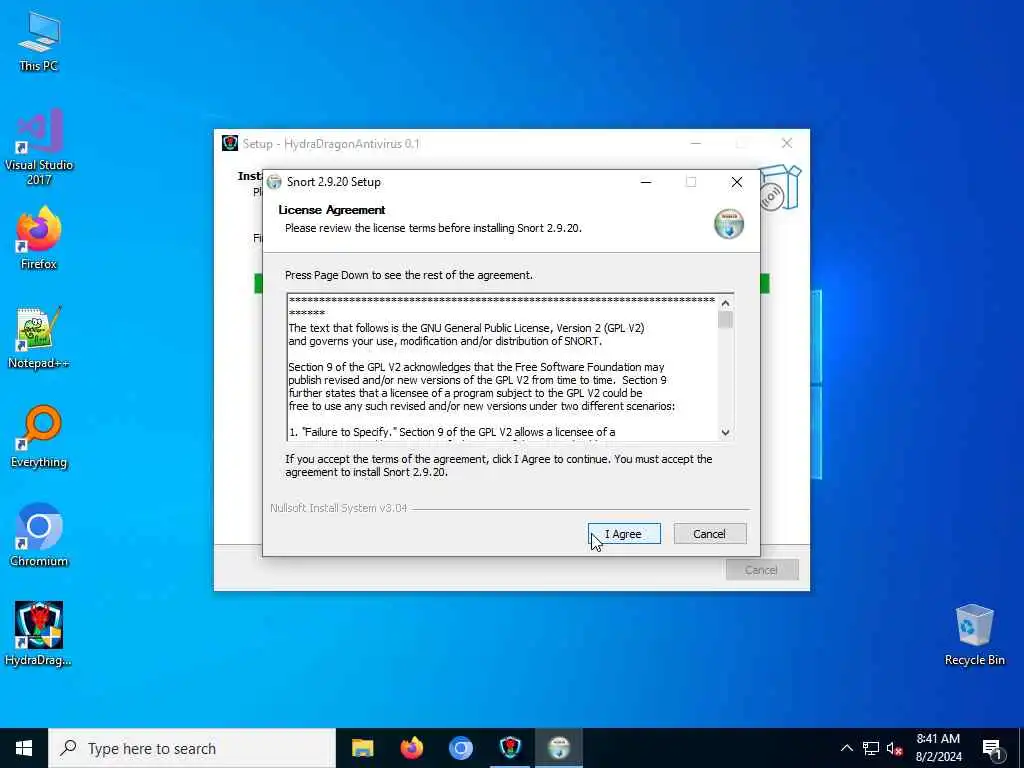Open the notification center icon
This screenshot has height=768, width=1024.
click(992, 748)
